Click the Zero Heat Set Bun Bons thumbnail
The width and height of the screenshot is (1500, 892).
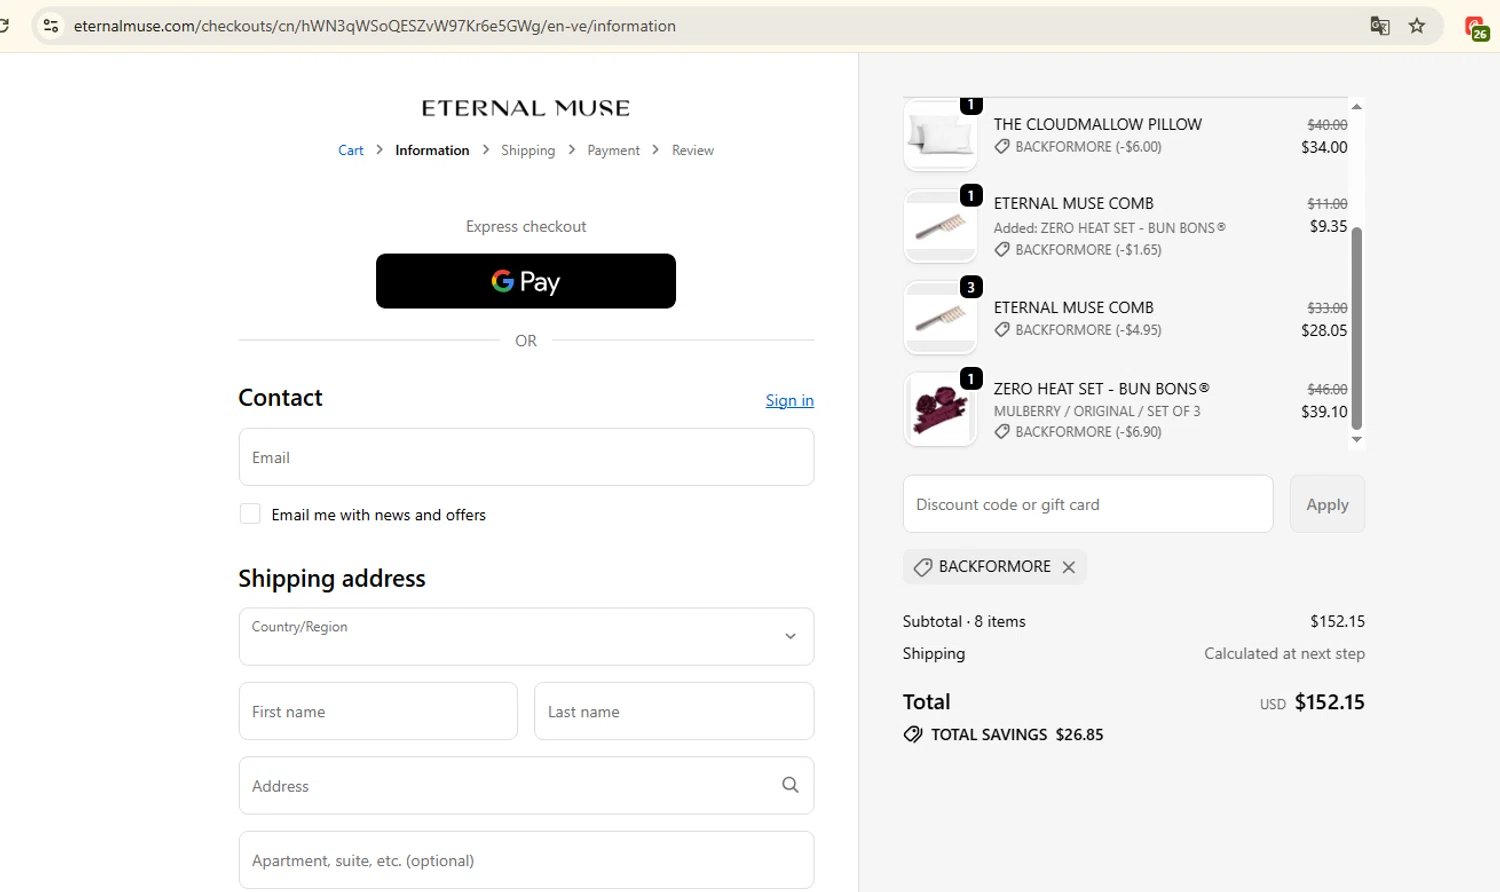click(940, 410)
